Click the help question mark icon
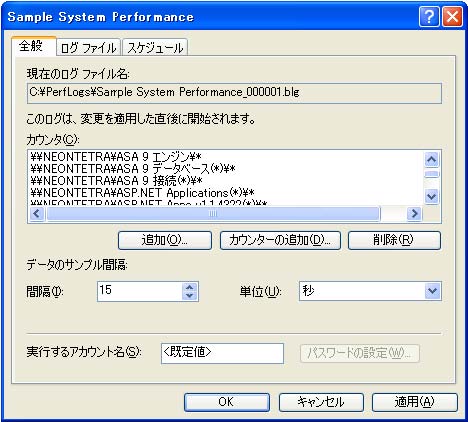 (429, 16)
